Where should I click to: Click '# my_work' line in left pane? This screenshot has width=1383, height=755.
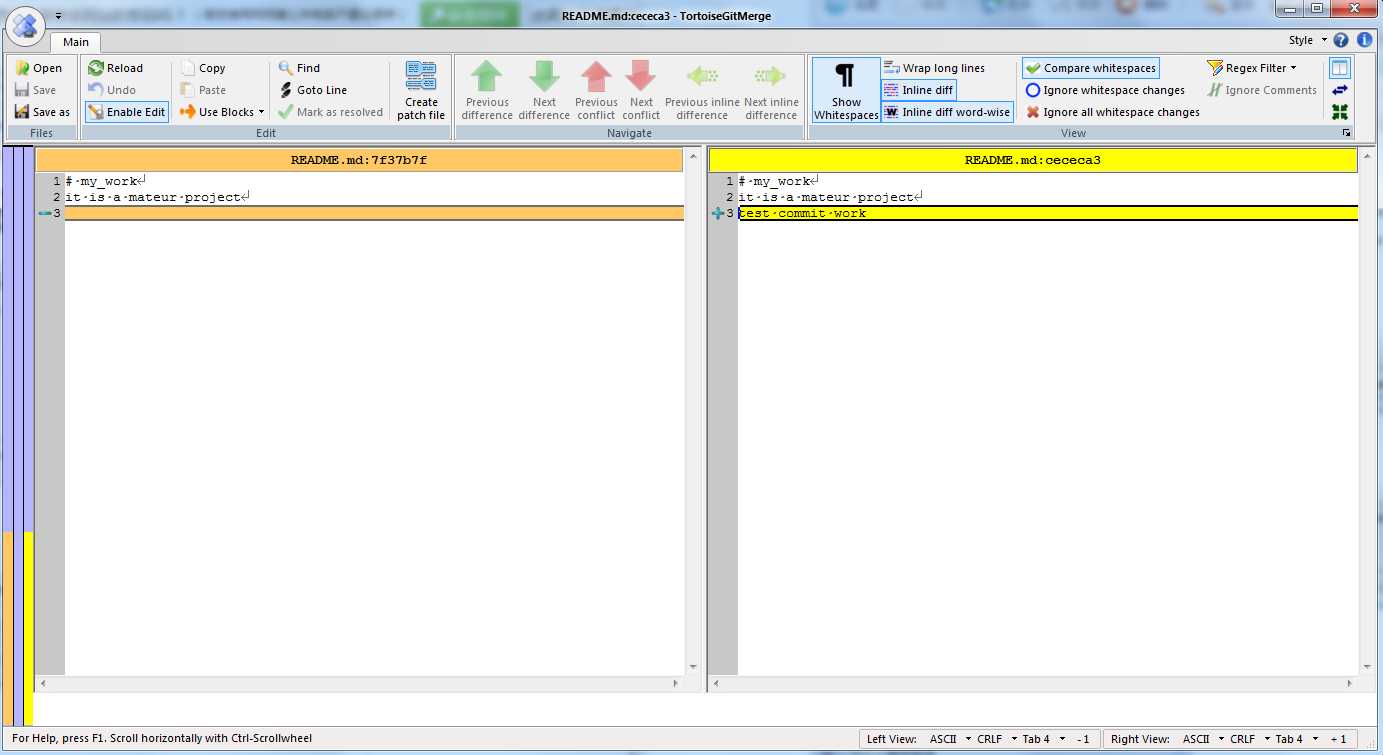click(x=105, y=181)
